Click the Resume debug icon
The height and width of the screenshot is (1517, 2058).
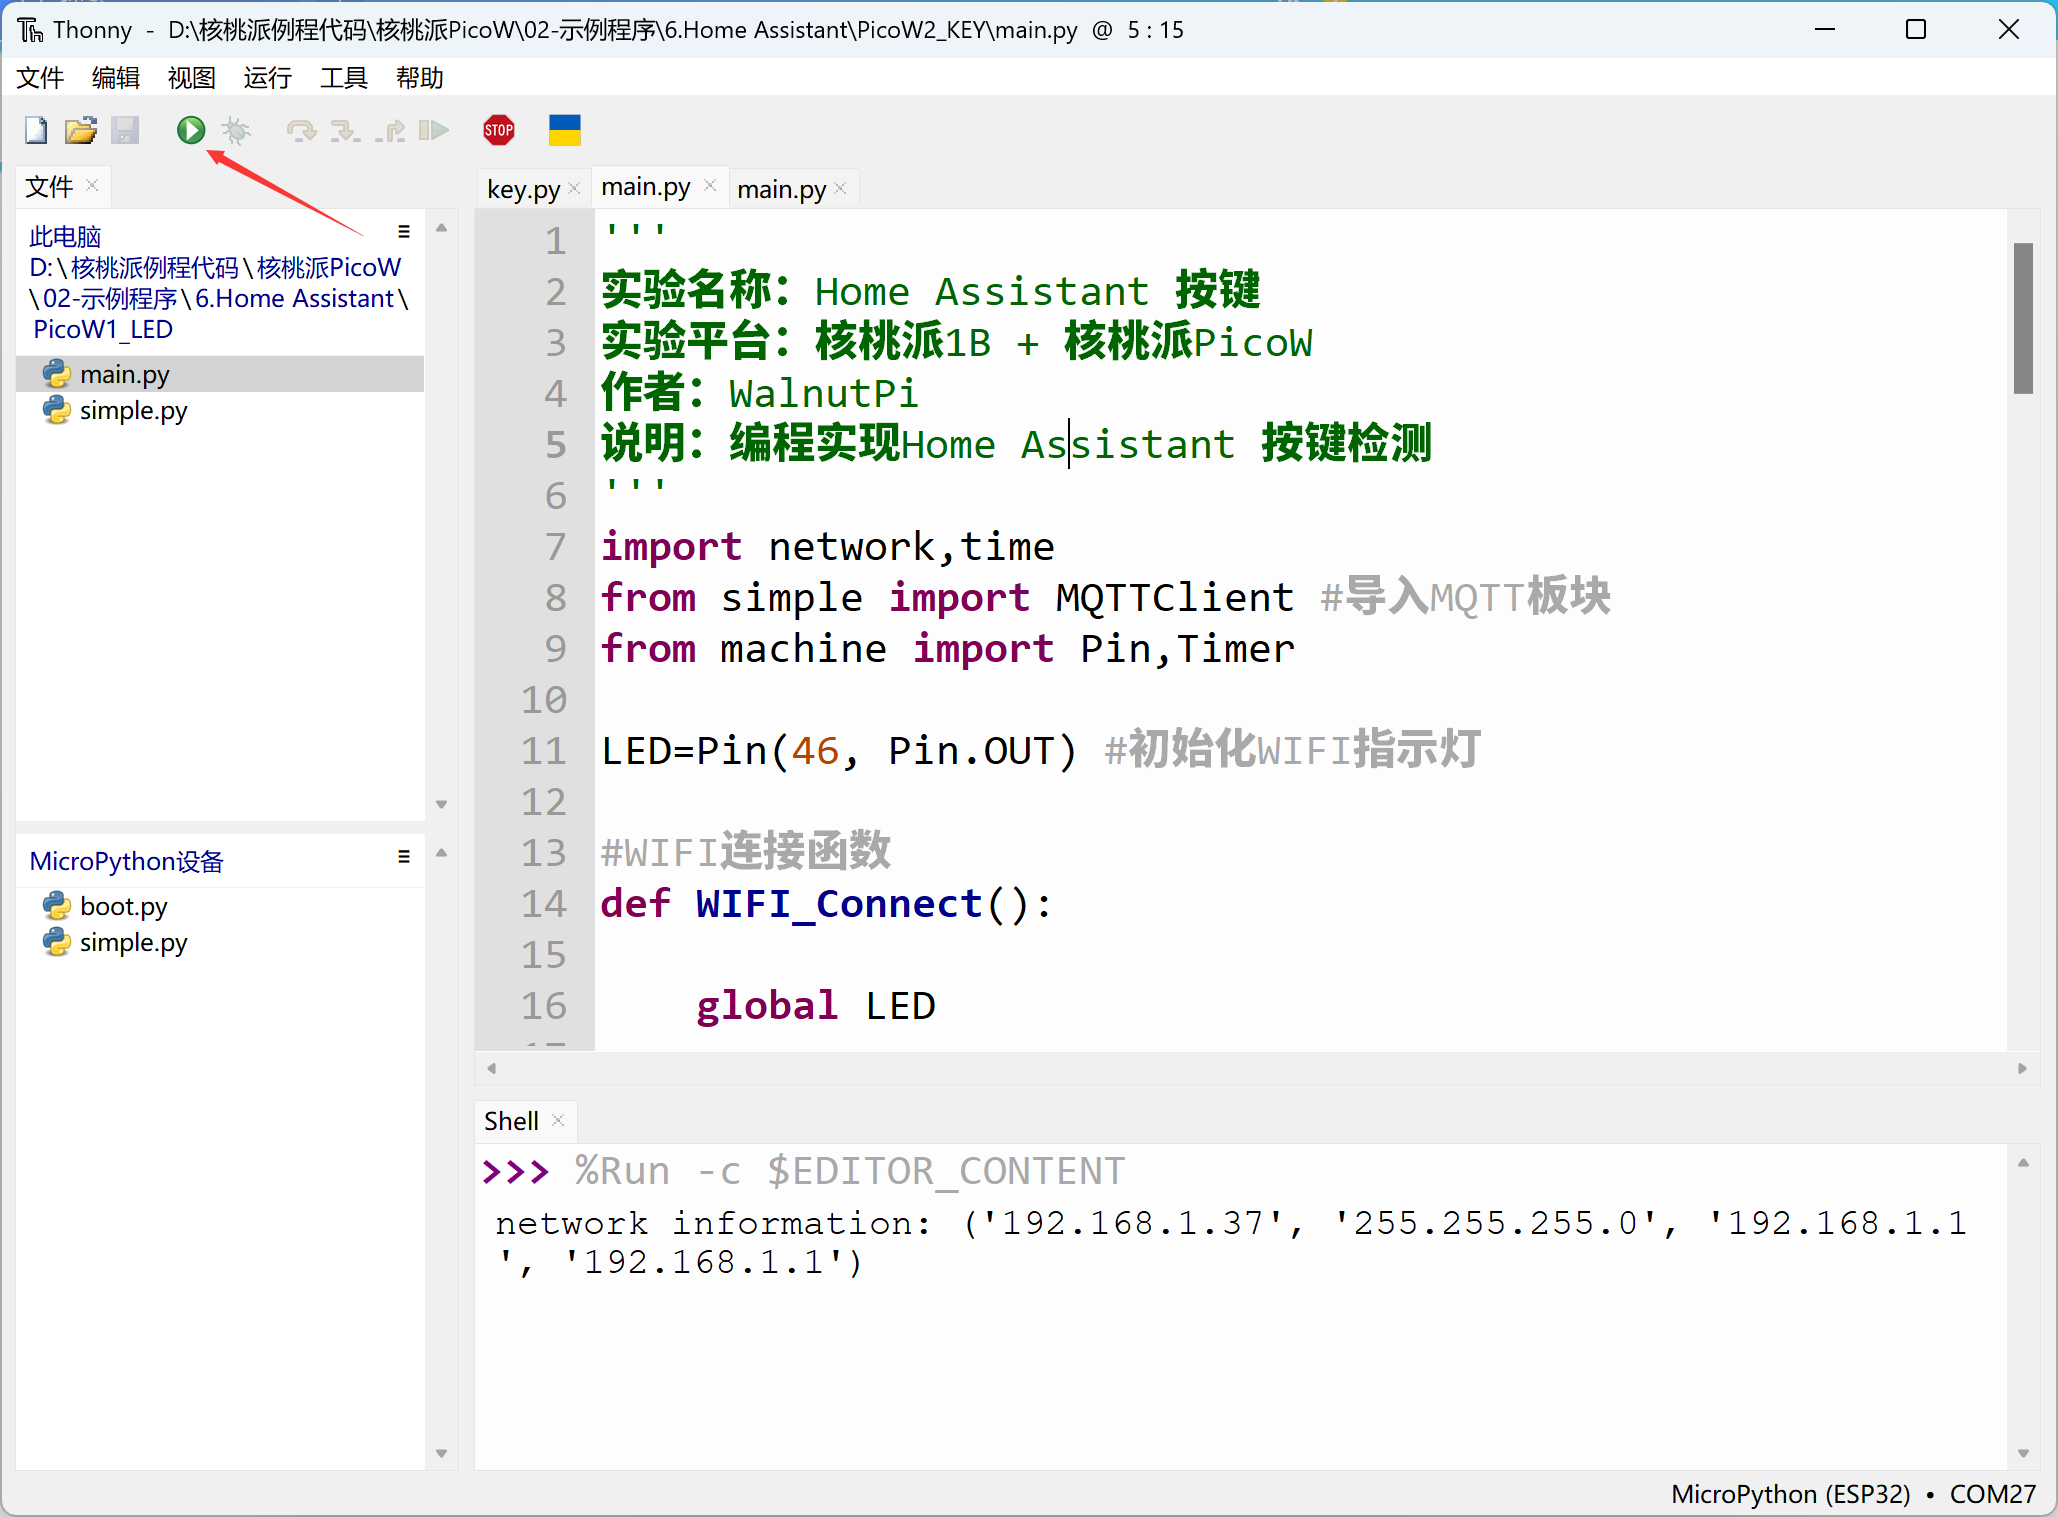[x=434, y=130]
